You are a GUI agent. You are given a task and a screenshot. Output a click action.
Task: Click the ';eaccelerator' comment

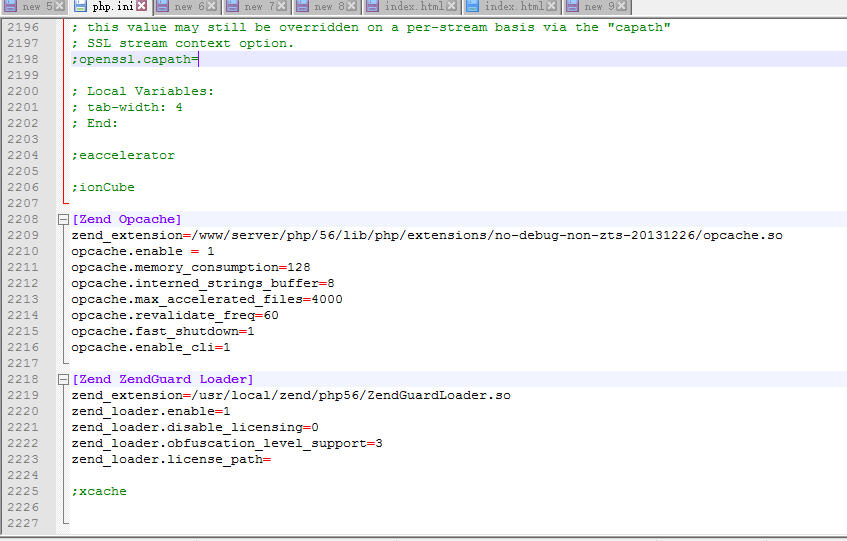click(123, 155)
